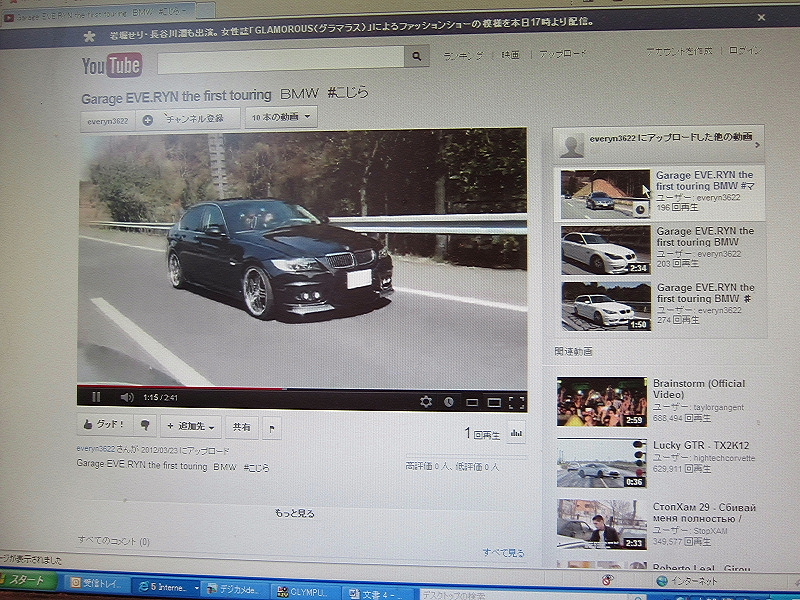Show video statistics bar chart icon
This screenshot has height=600, width=800.
[517, 433]
